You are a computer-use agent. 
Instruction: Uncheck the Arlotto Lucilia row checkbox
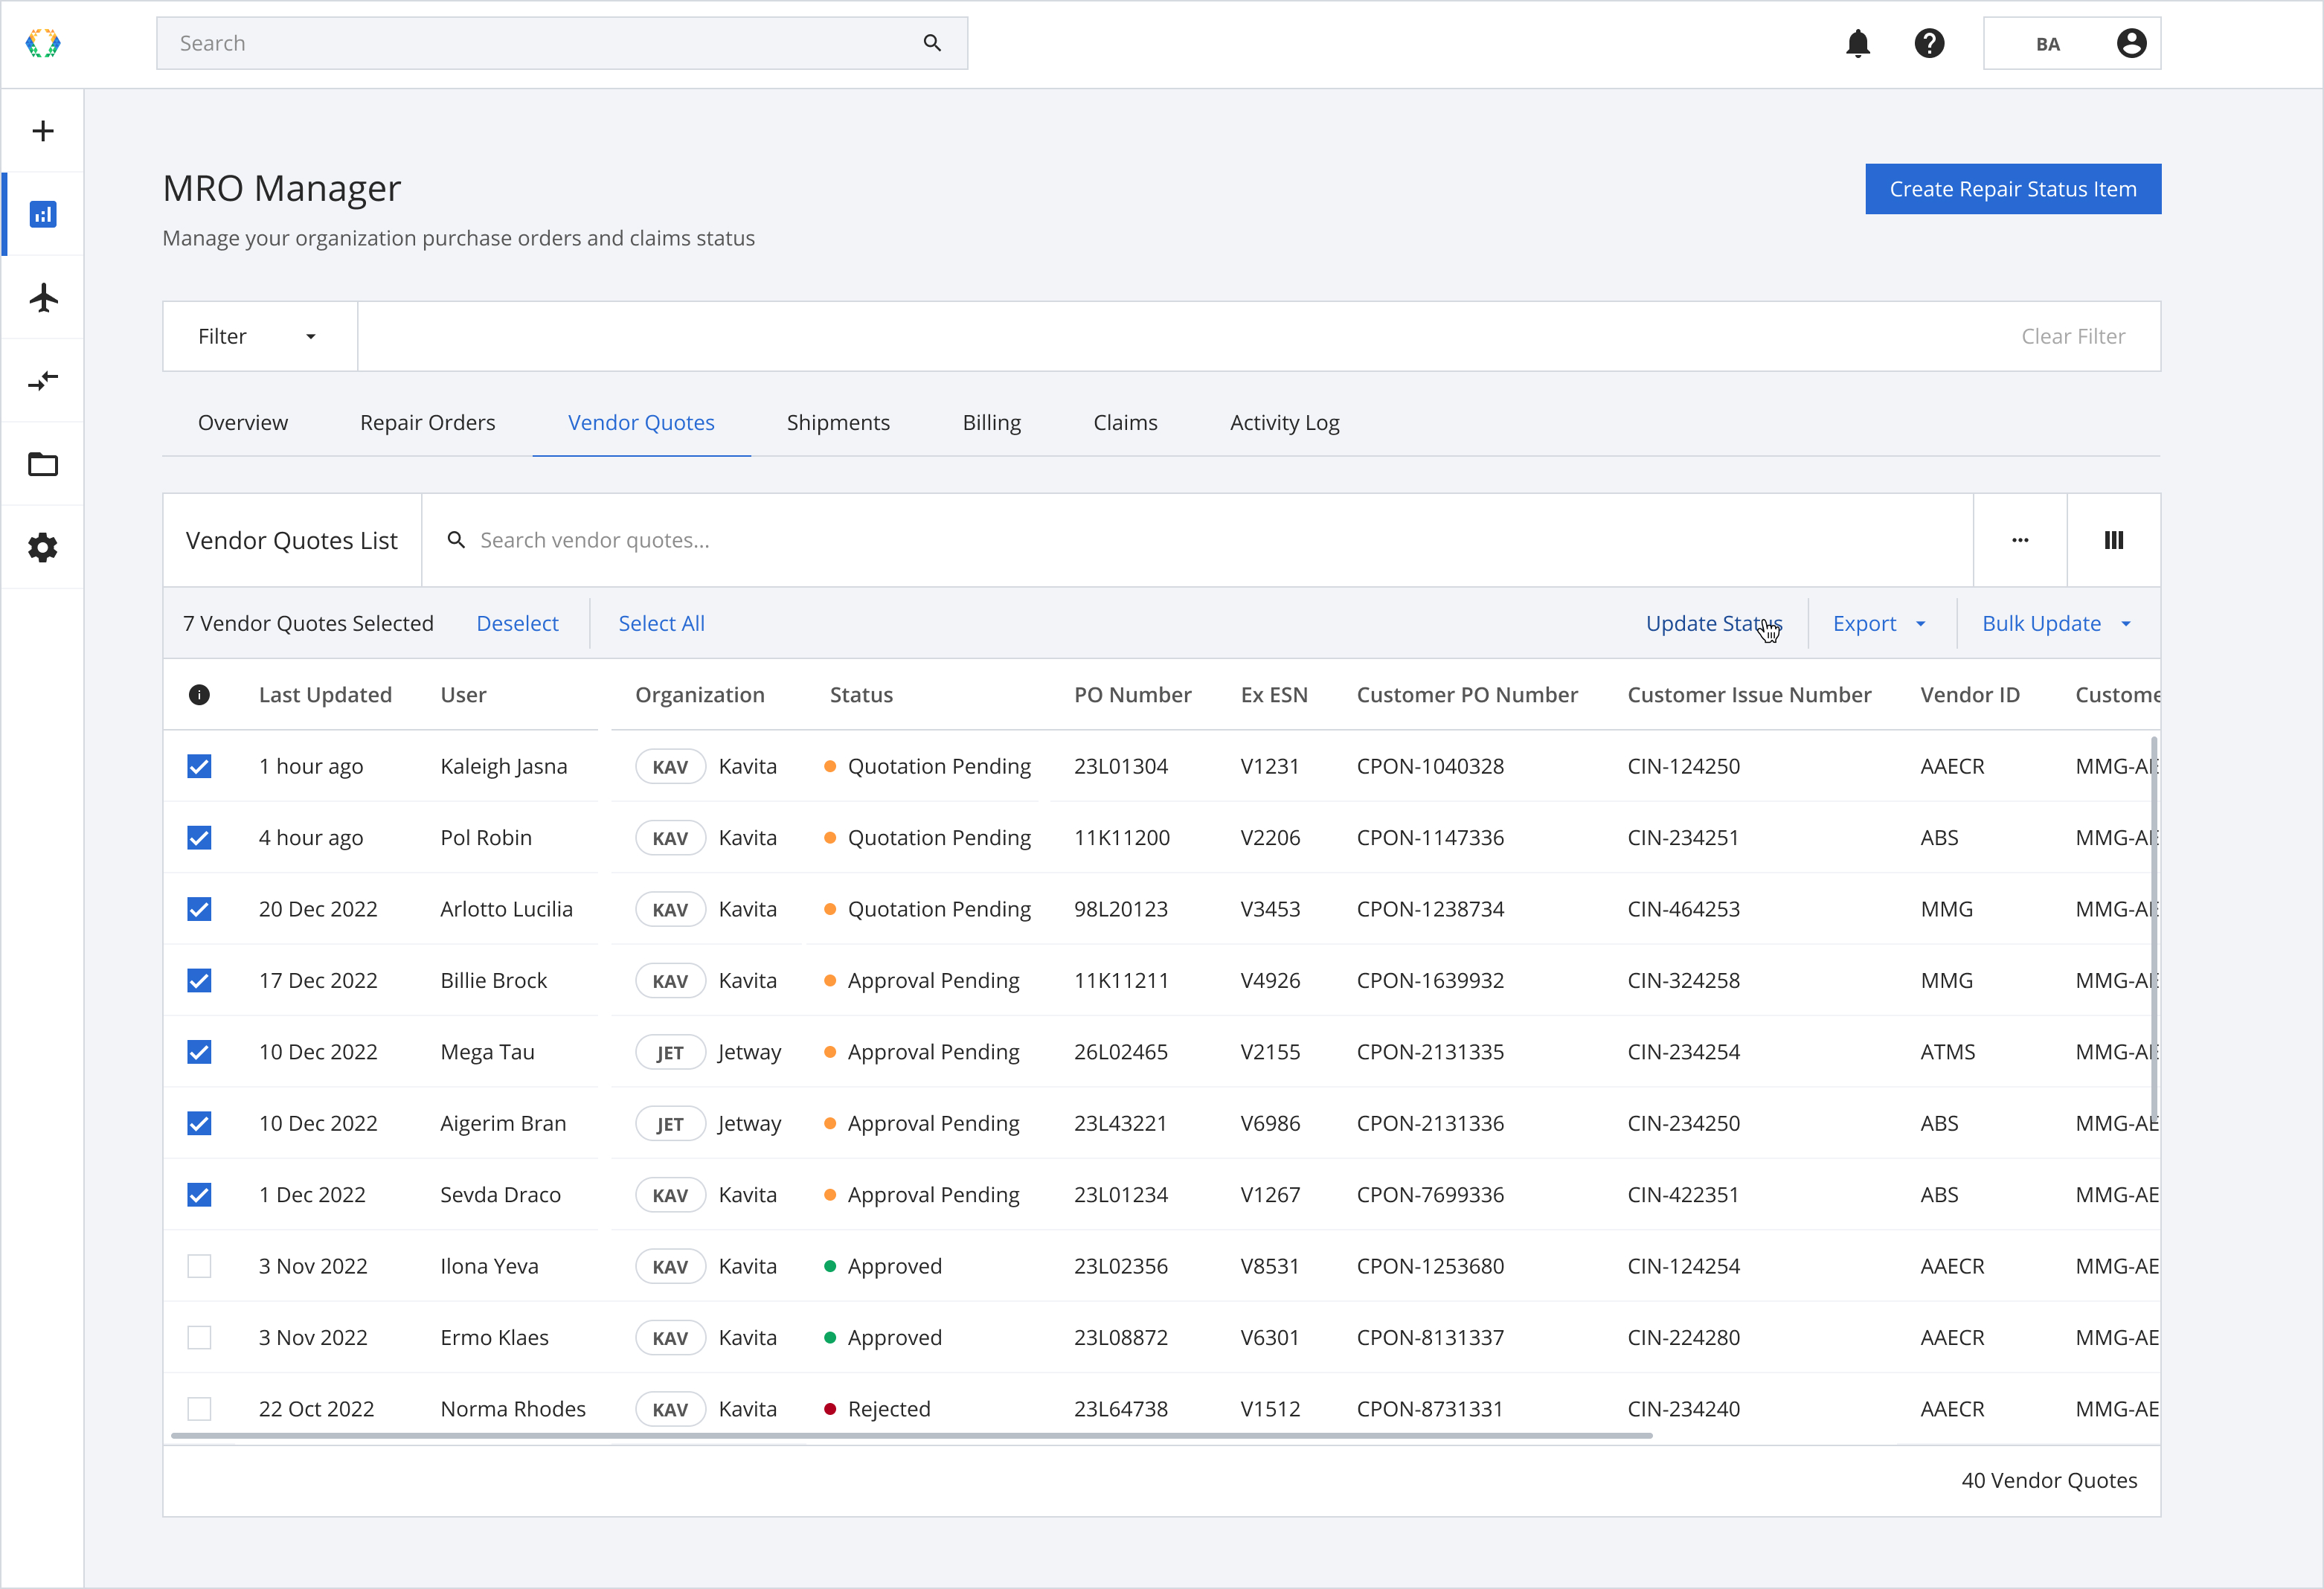click(199, 909)
